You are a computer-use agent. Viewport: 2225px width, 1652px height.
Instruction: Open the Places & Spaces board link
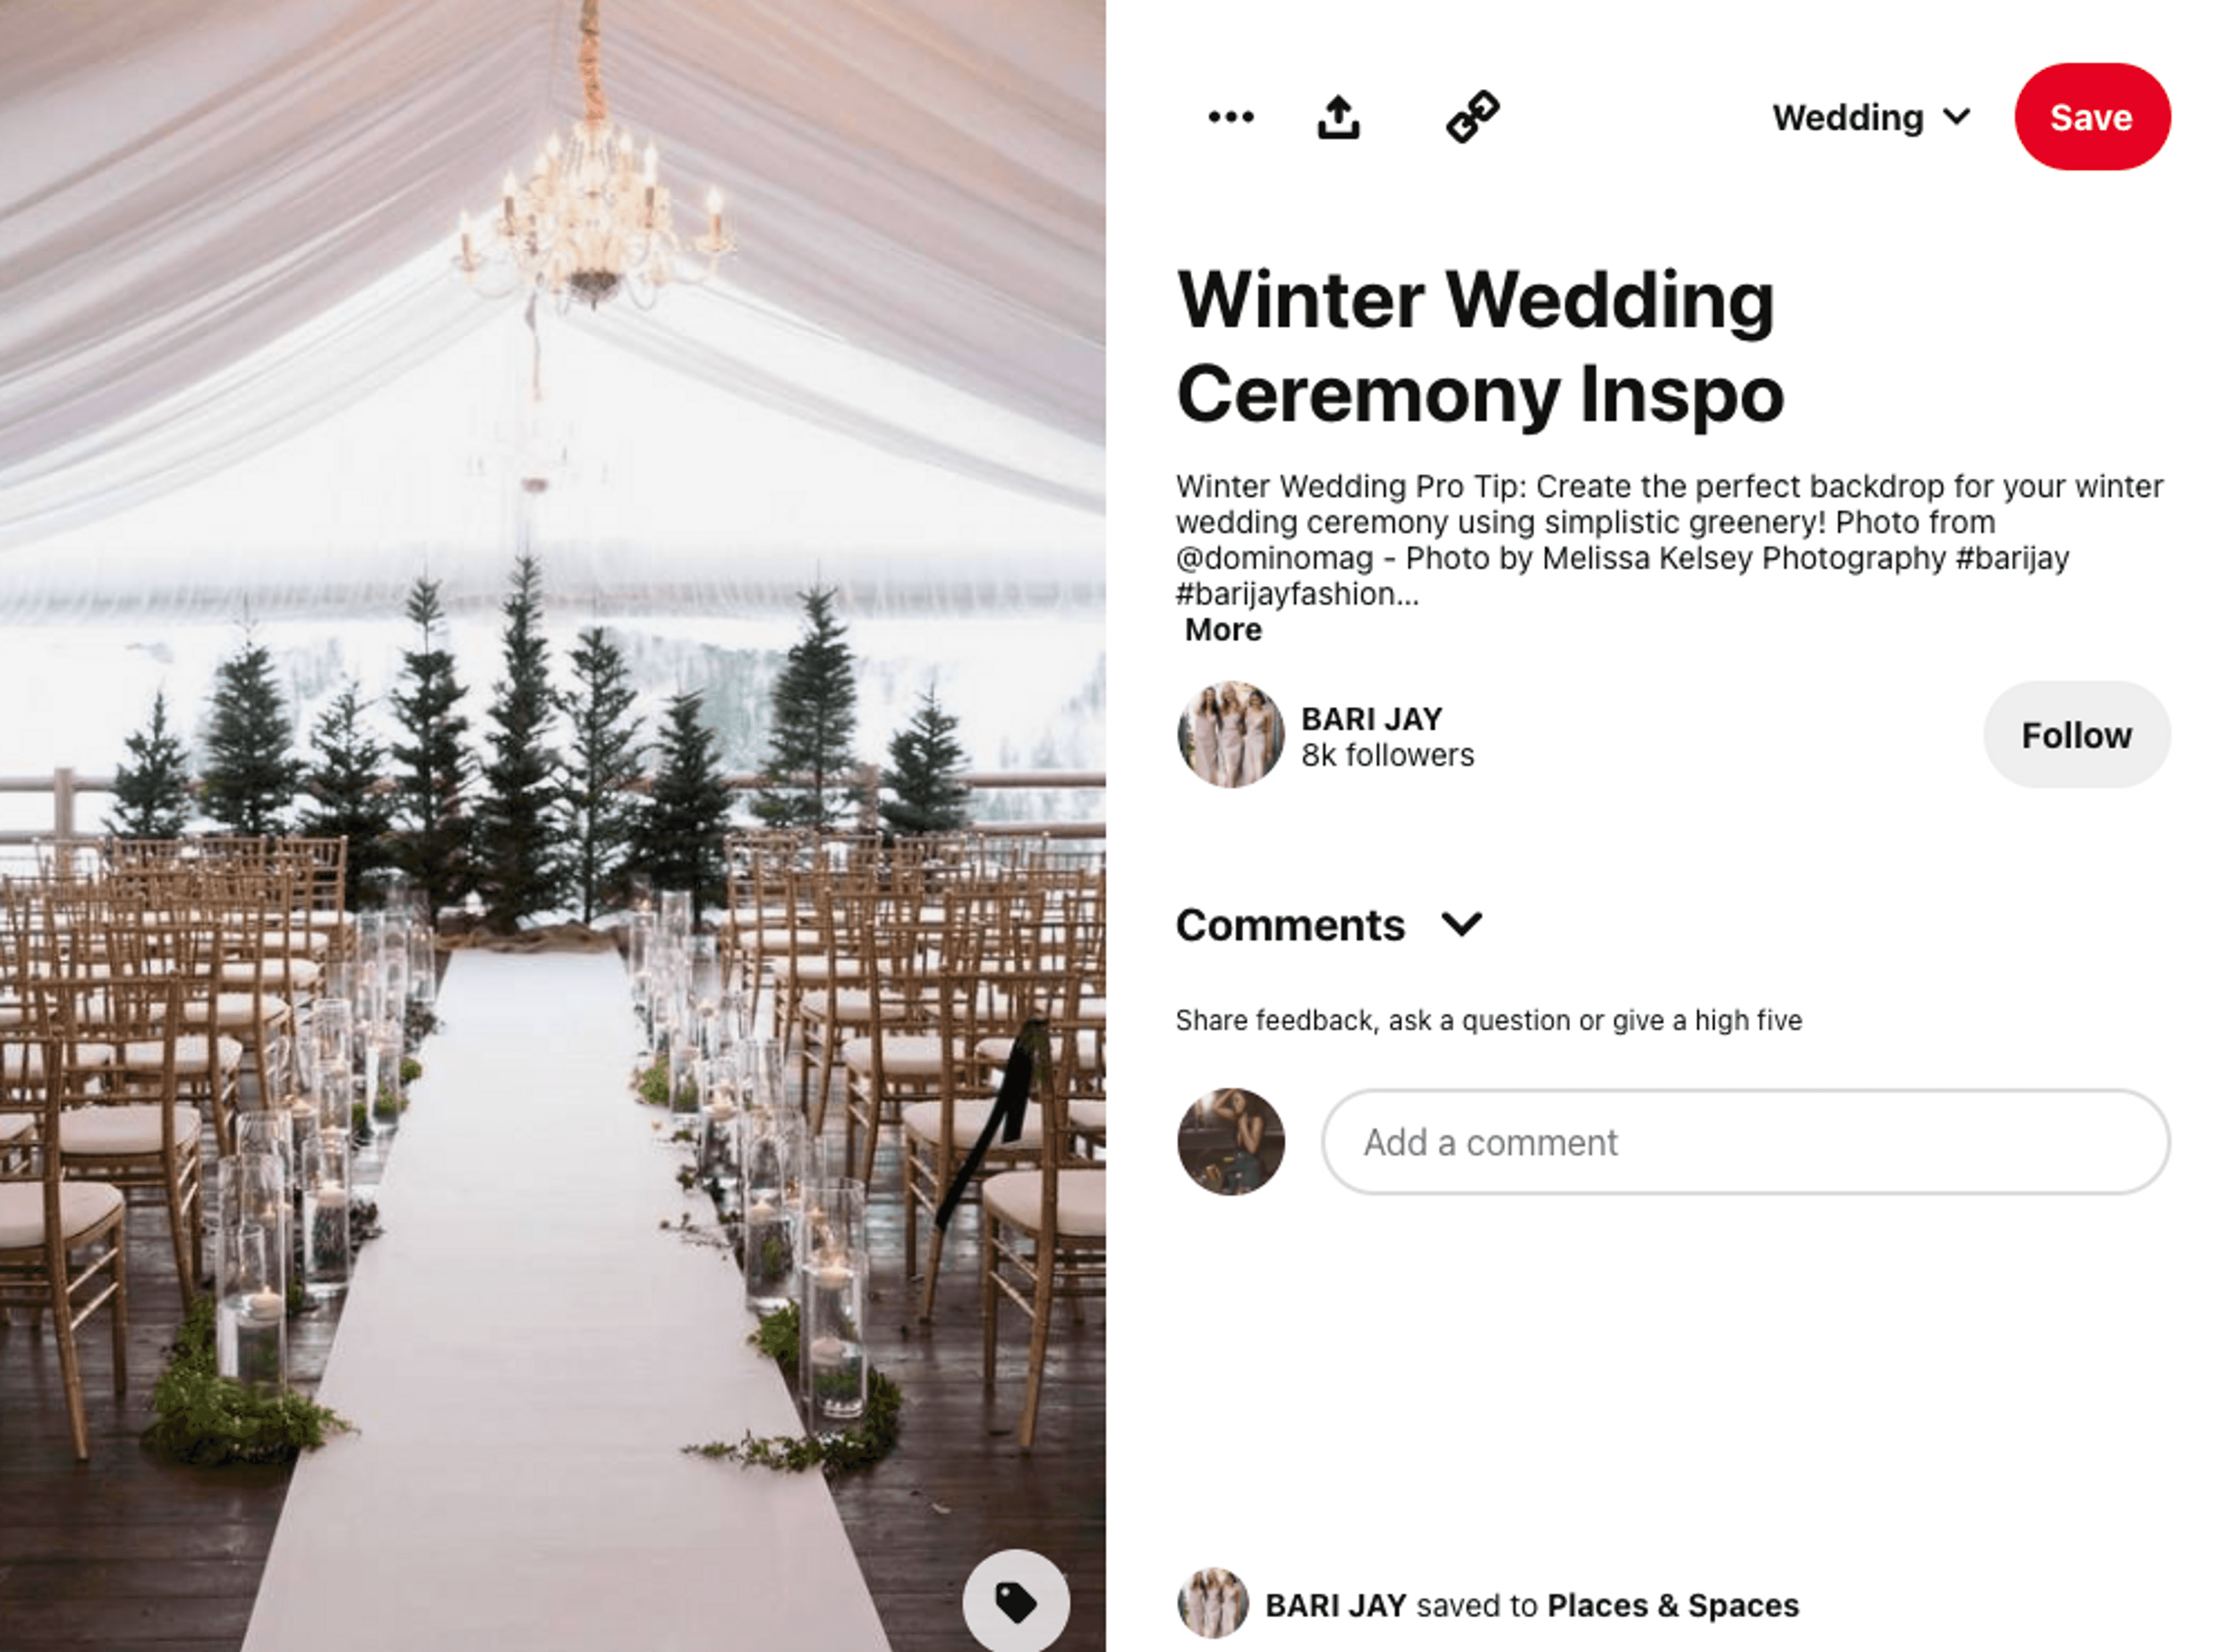tap(1672, 1605)
